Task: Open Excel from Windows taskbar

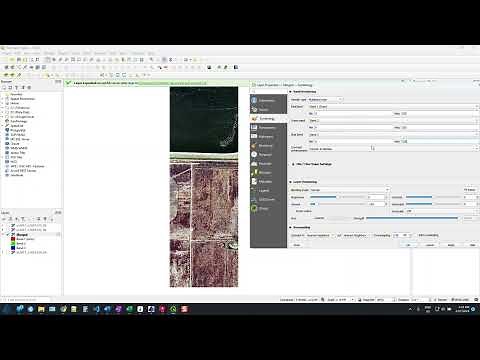Action: coord(129,309)
